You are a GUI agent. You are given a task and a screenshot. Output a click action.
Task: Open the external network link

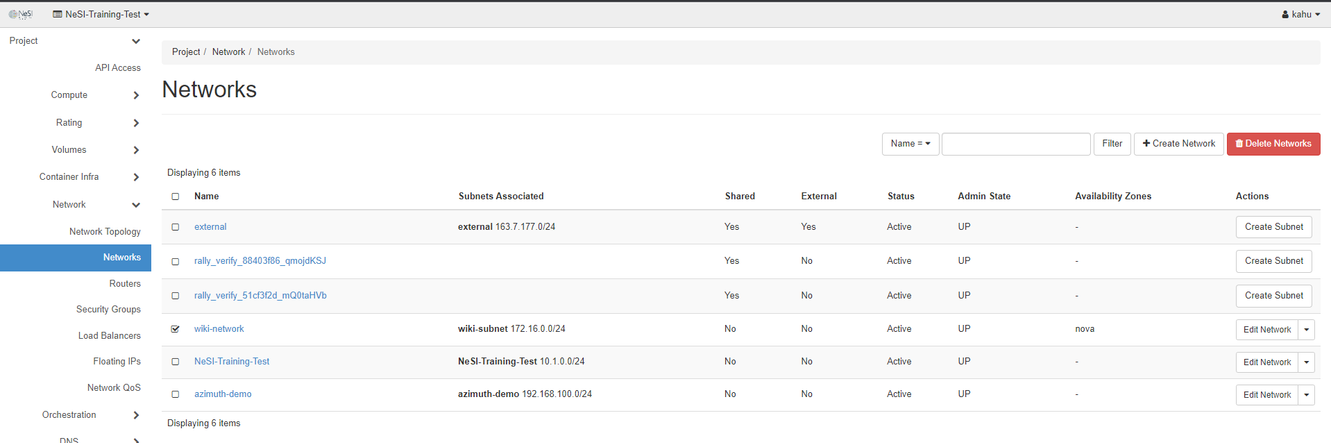[x=210, y=227]
